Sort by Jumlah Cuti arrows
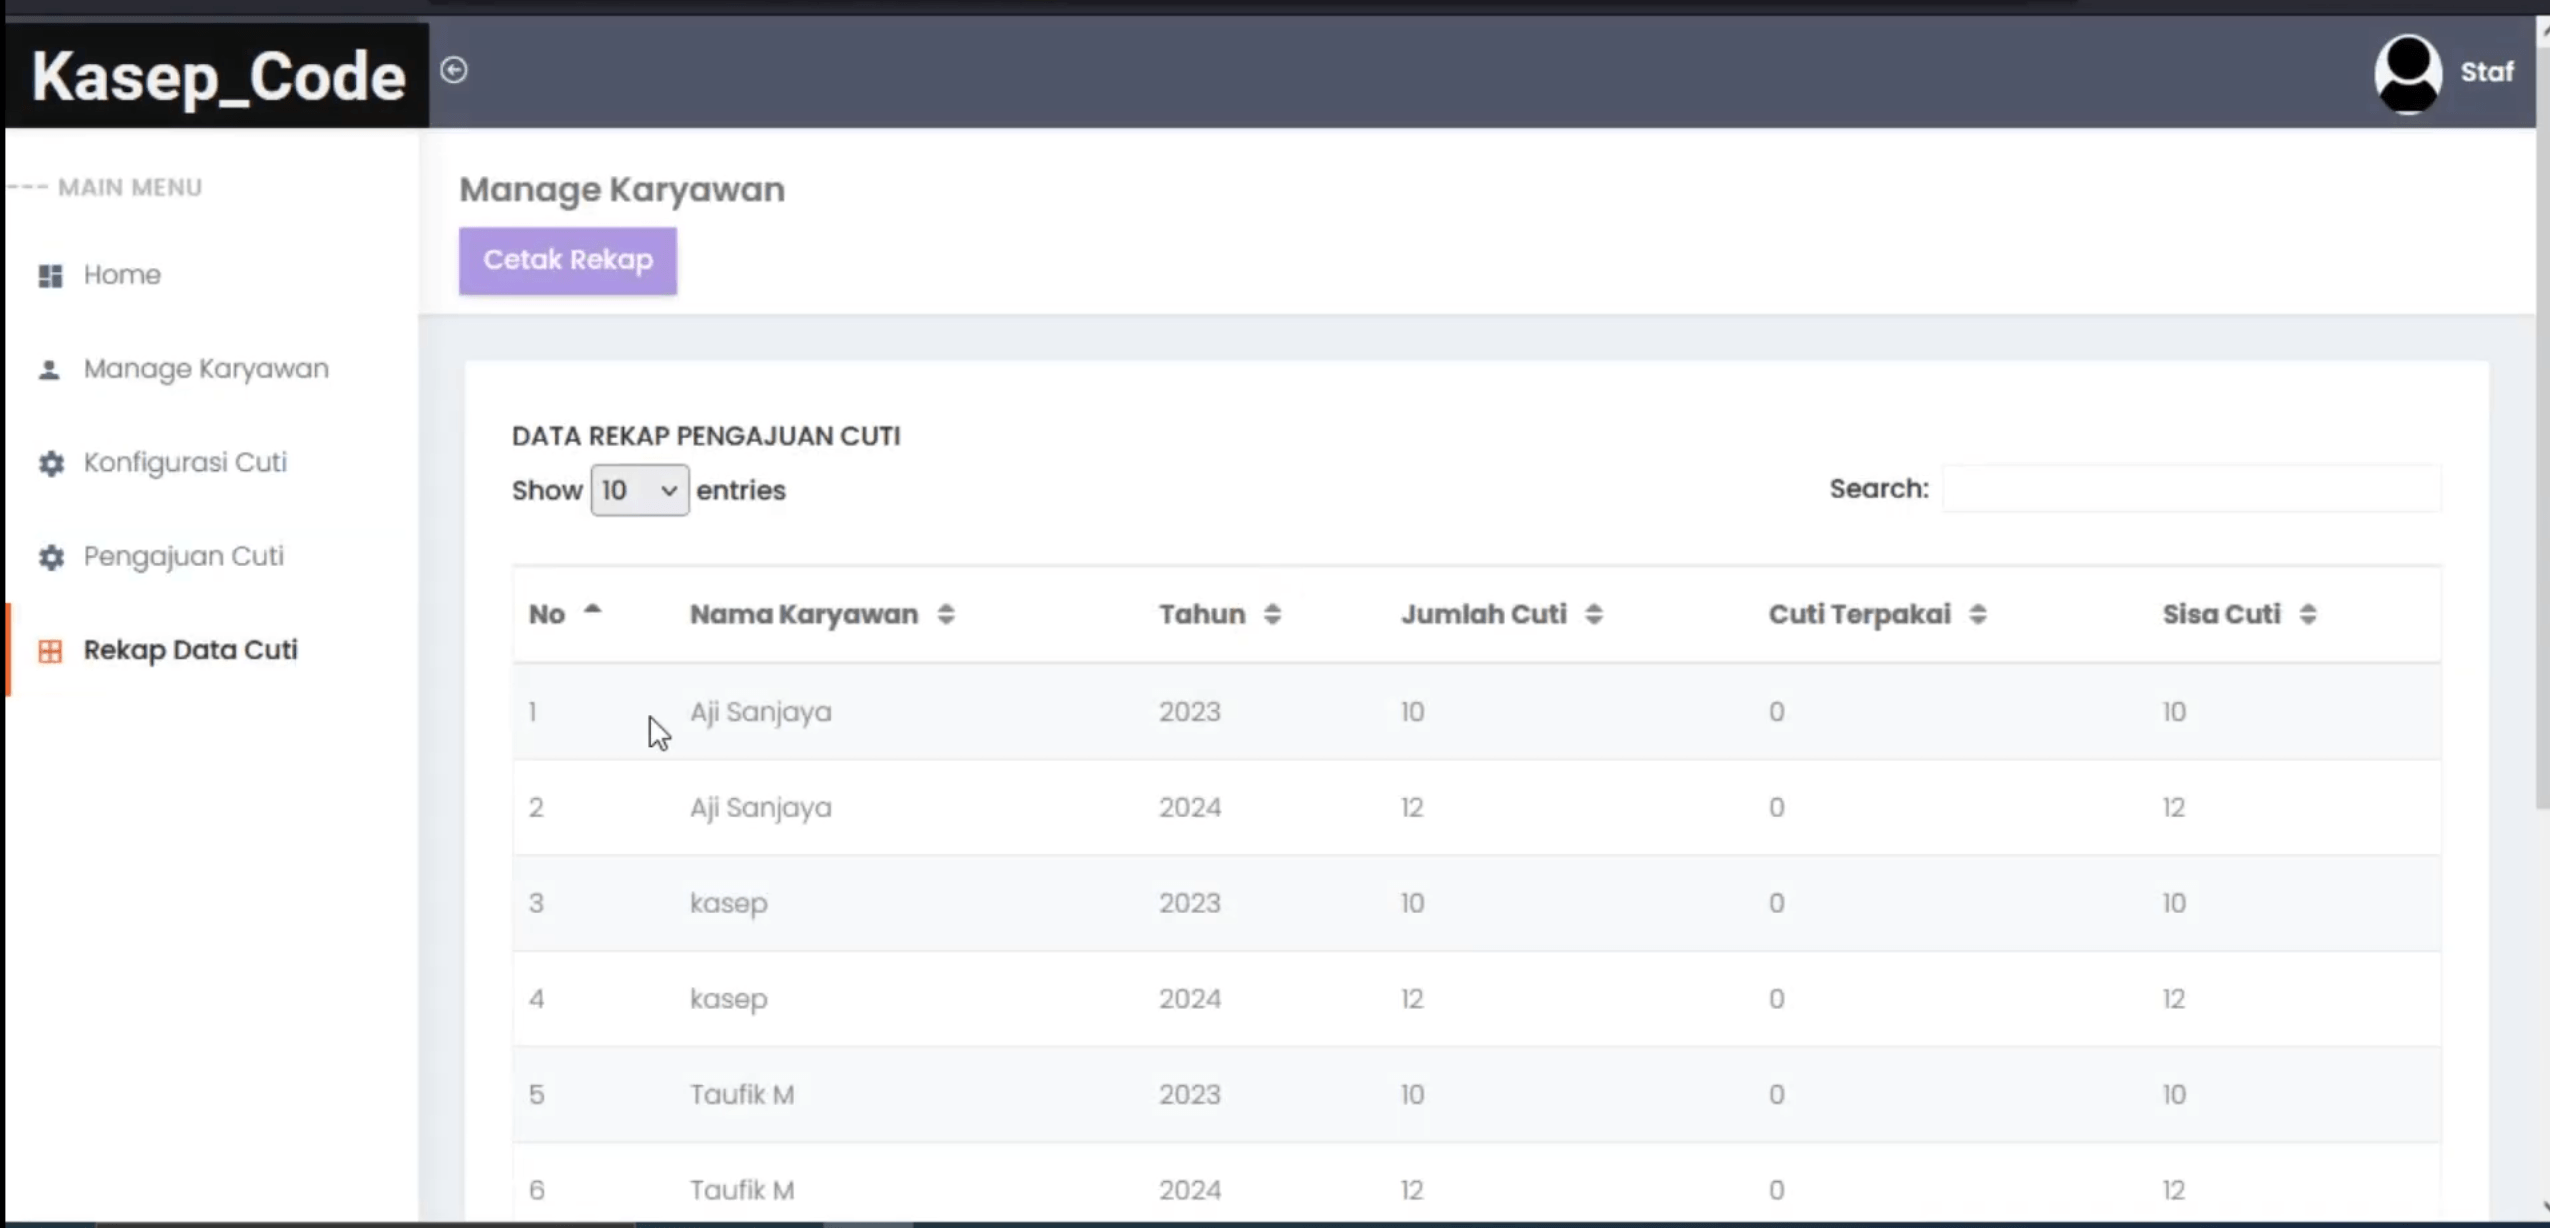Viewport: 2550px width, 1228px height. pos(1594,614)
